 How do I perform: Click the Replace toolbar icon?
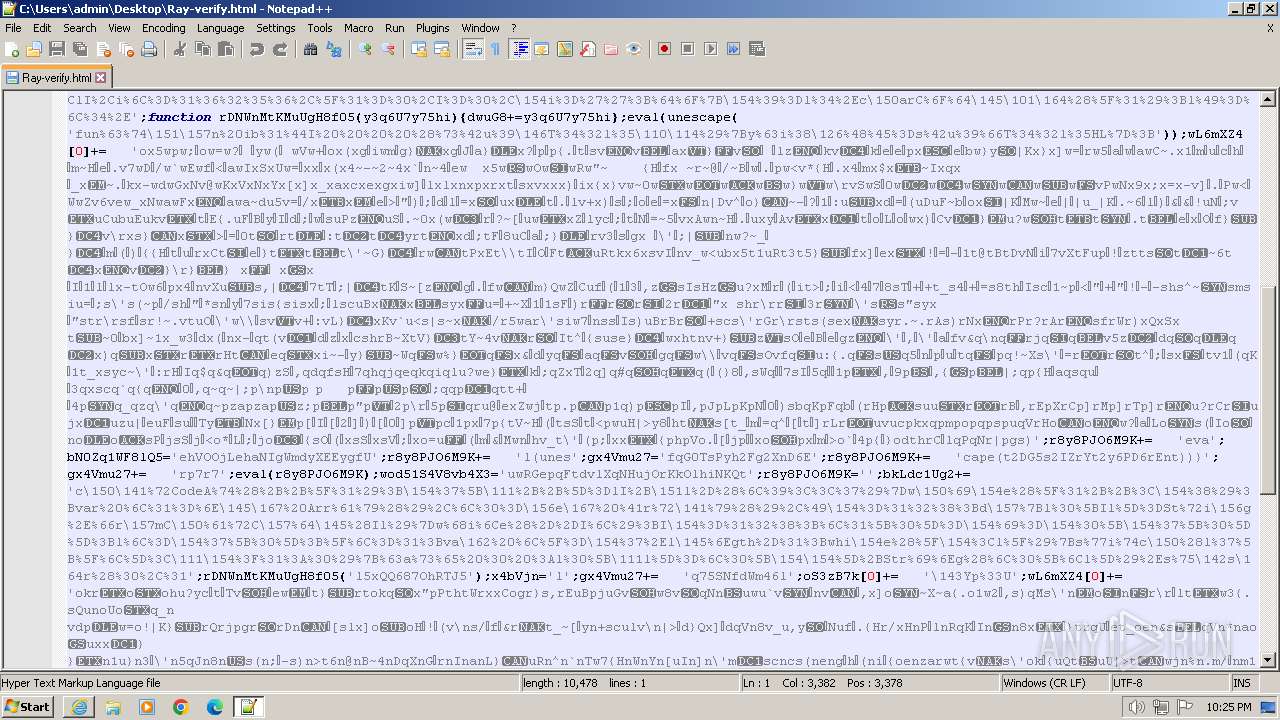click(333, 49)
